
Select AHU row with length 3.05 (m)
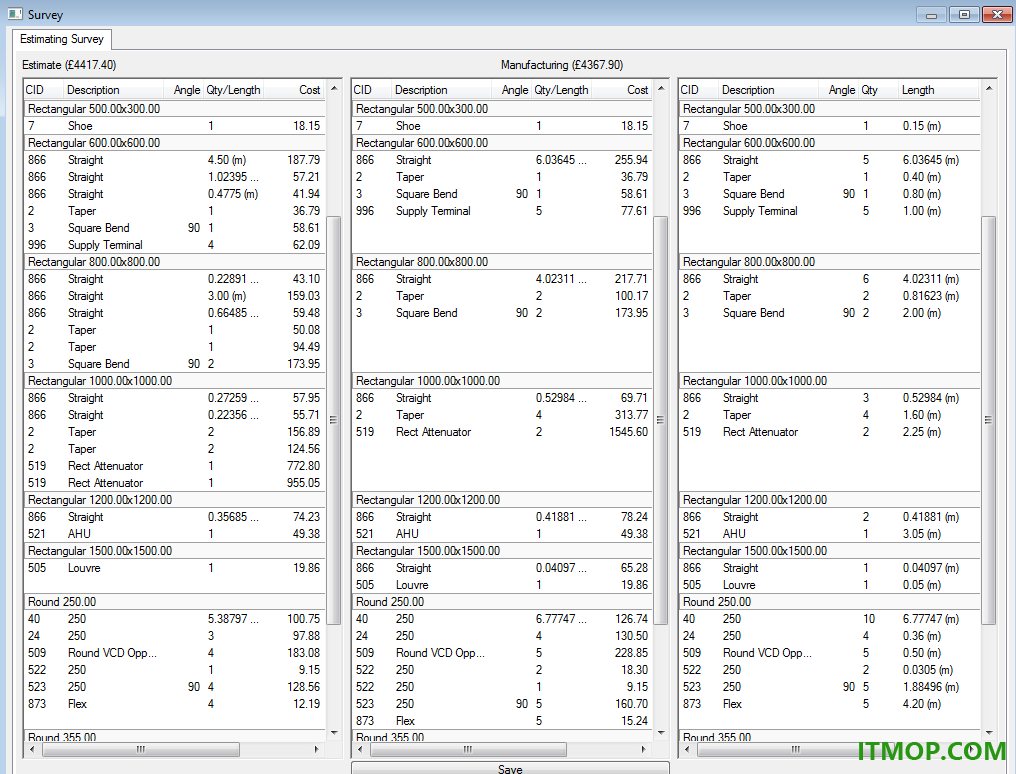829,534
